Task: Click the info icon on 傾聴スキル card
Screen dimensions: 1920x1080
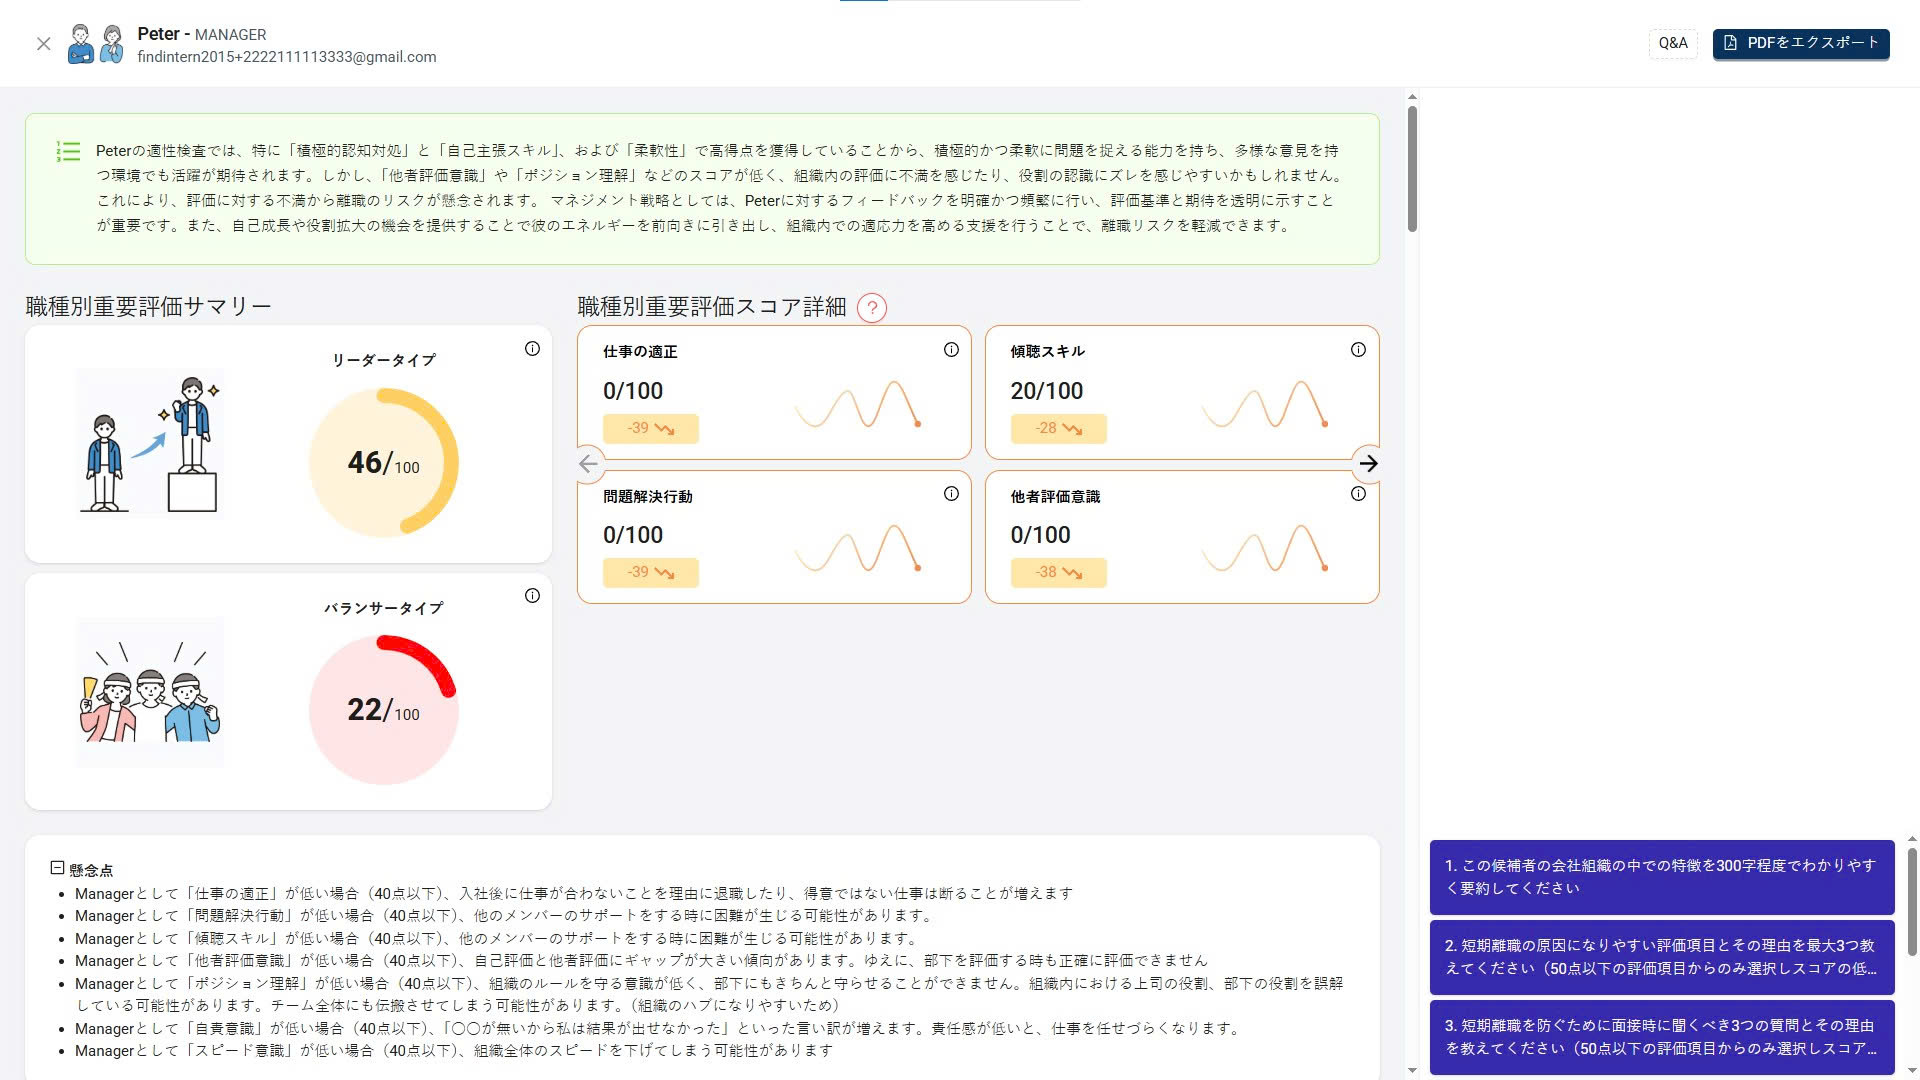Action: [x=1357, y=350]
